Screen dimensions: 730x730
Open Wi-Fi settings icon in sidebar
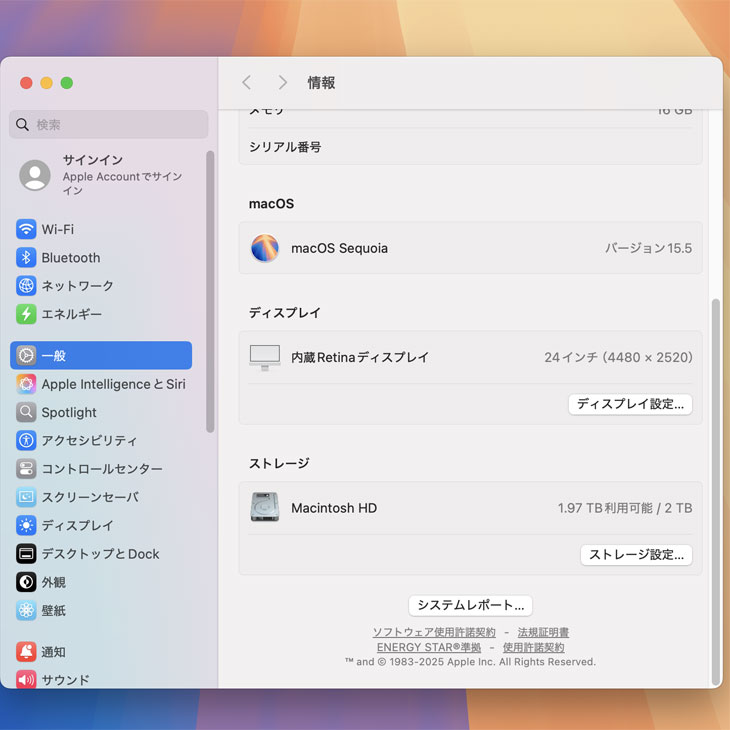(x=26, y=229)
